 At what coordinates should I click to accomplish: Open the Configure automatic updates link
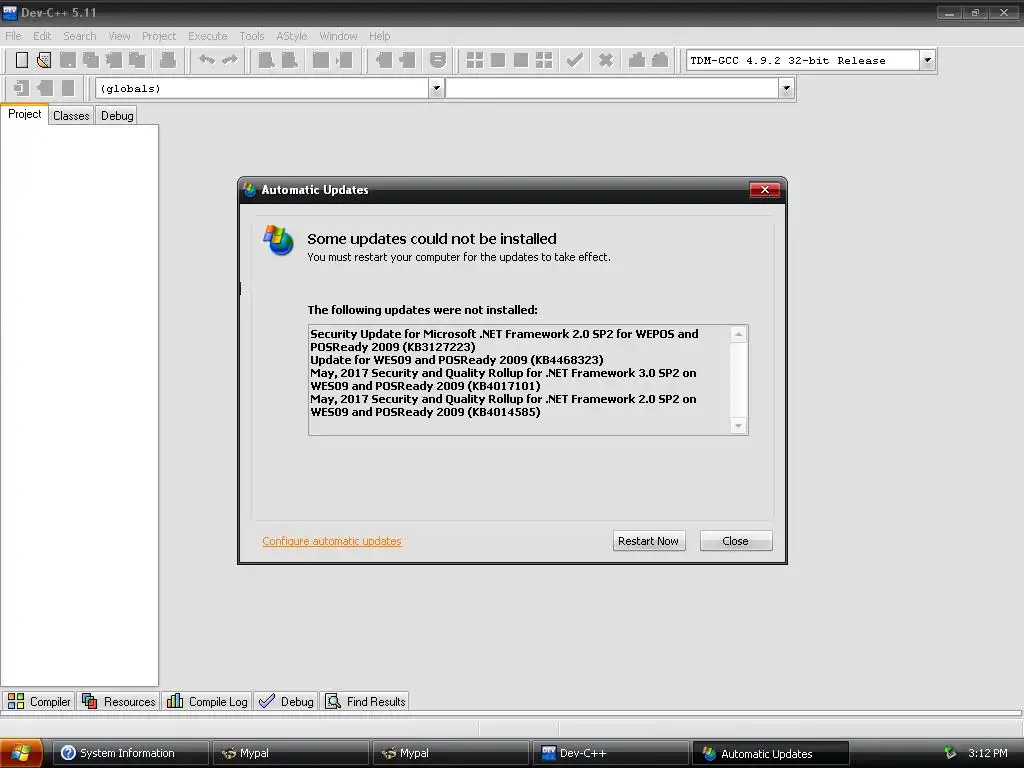(332, 541)
